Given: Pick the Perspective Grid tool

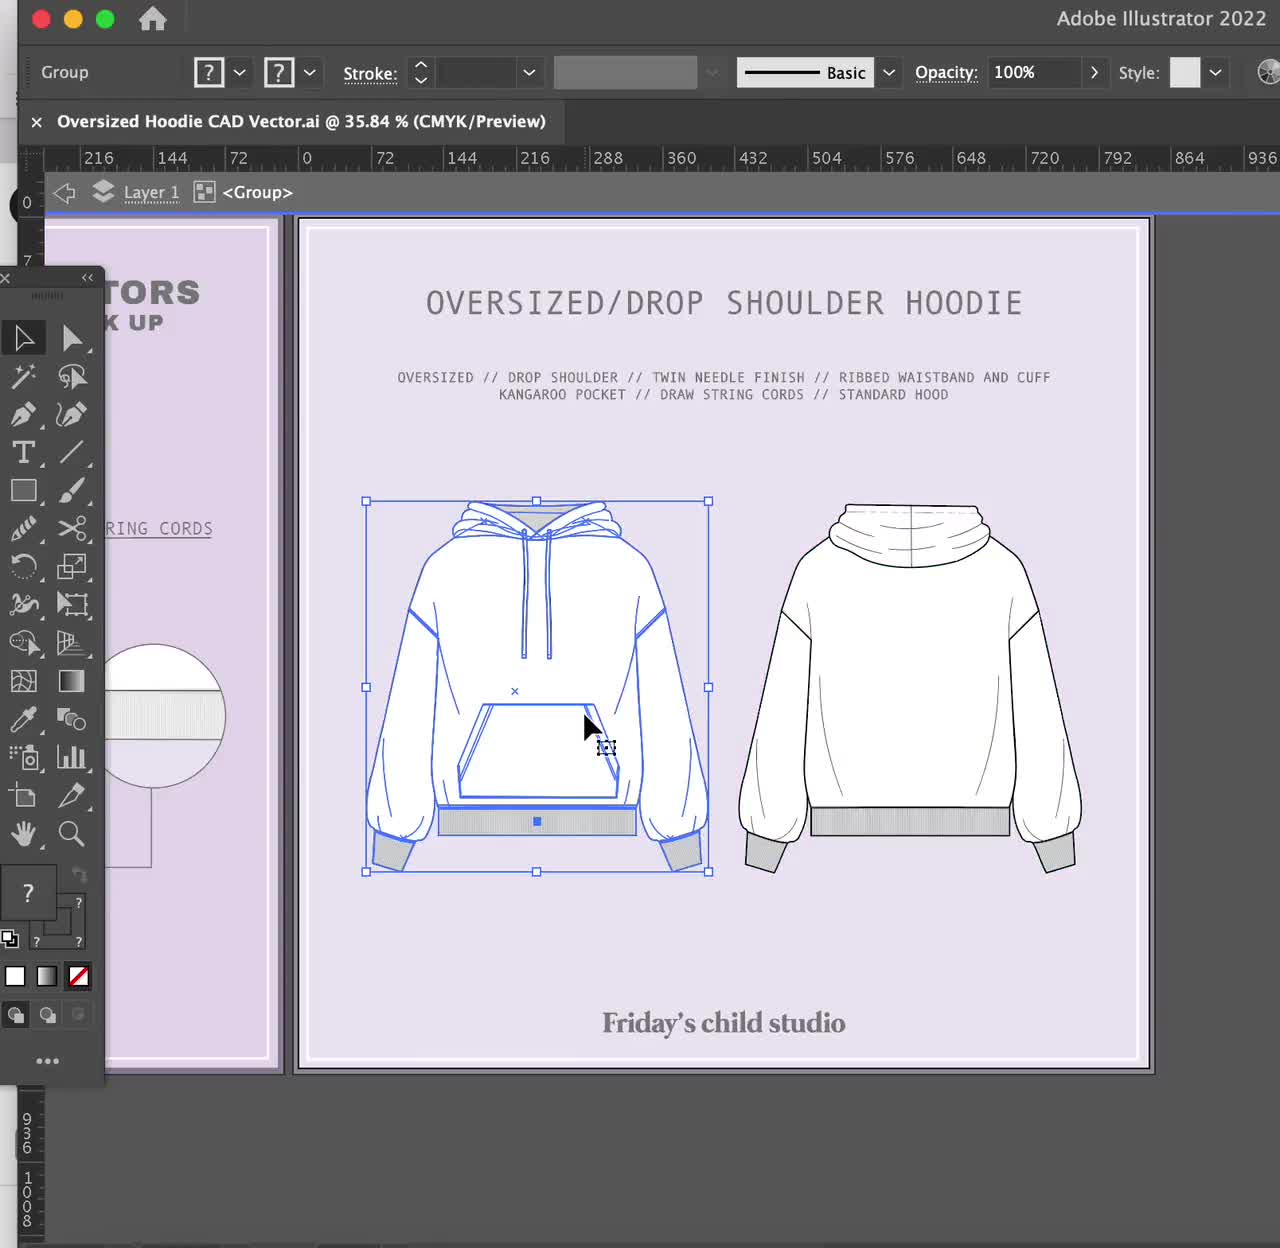Looking at the screenshot, I should (x=72, y=642).
